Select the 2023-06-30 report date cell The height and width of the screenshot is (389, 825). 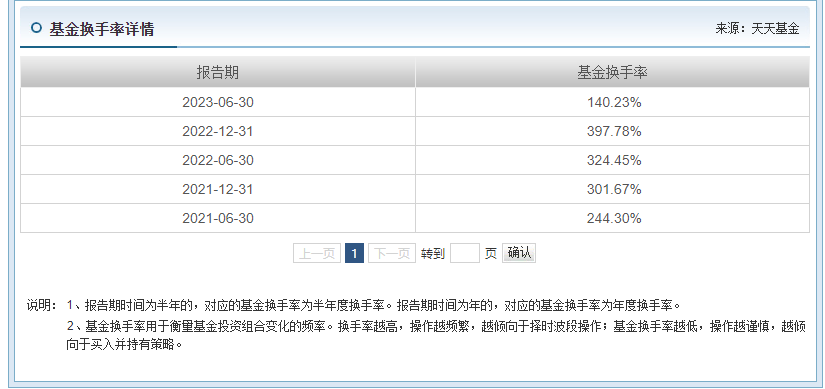tap(218, 102)
